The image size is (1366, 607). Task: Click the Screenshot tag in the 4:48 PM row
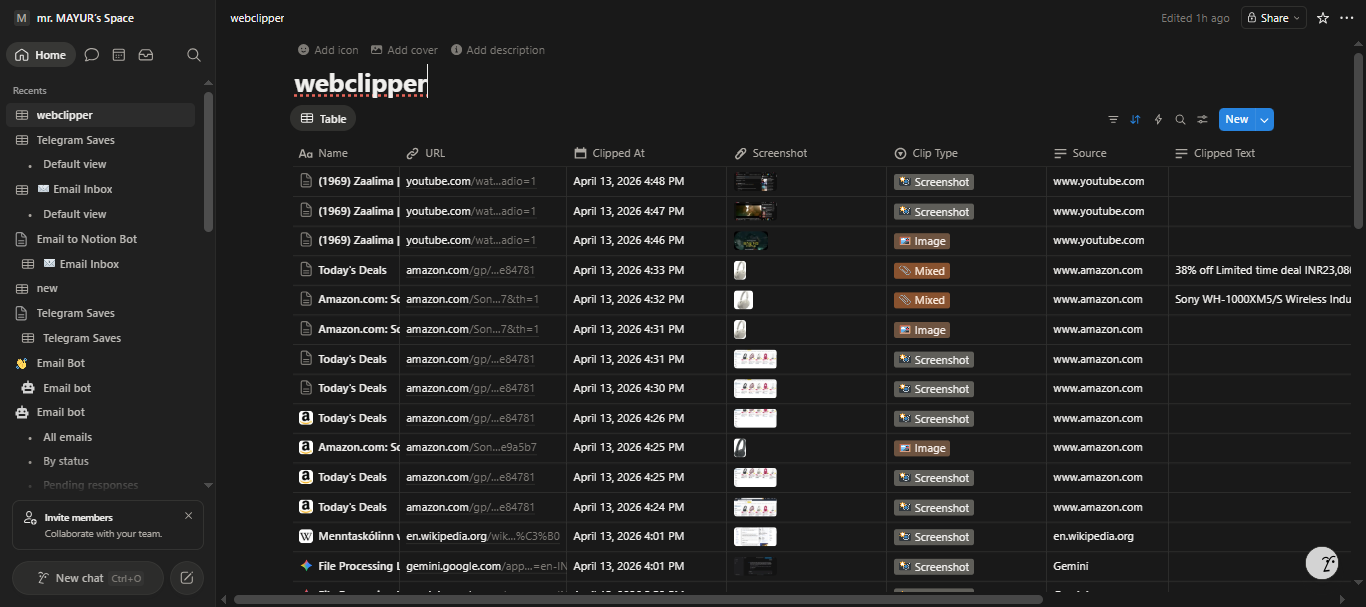934,182
